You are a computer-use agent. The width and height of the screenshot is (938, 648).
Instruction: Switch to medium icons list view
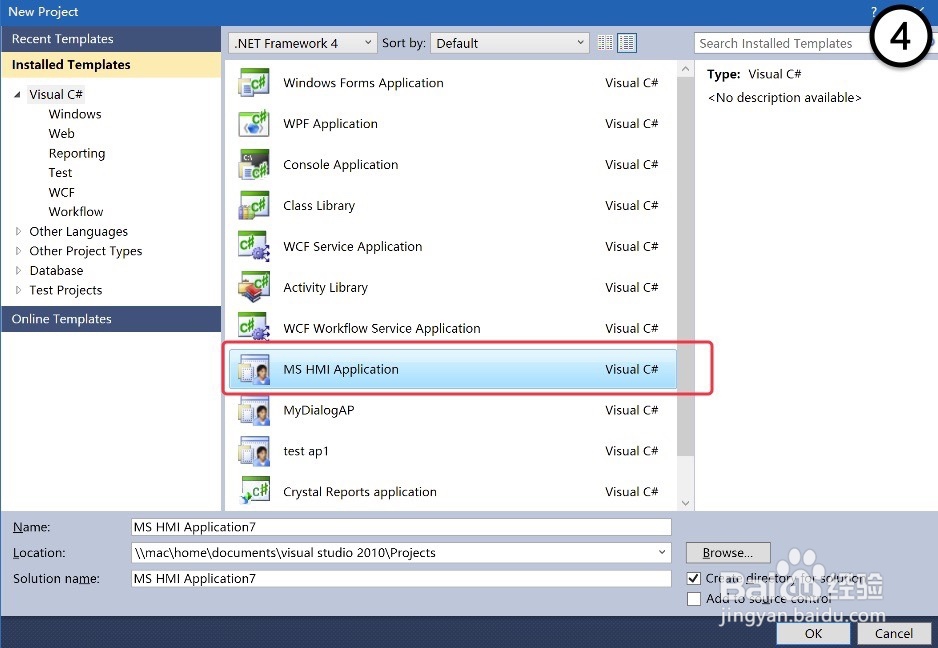(626, 43)
